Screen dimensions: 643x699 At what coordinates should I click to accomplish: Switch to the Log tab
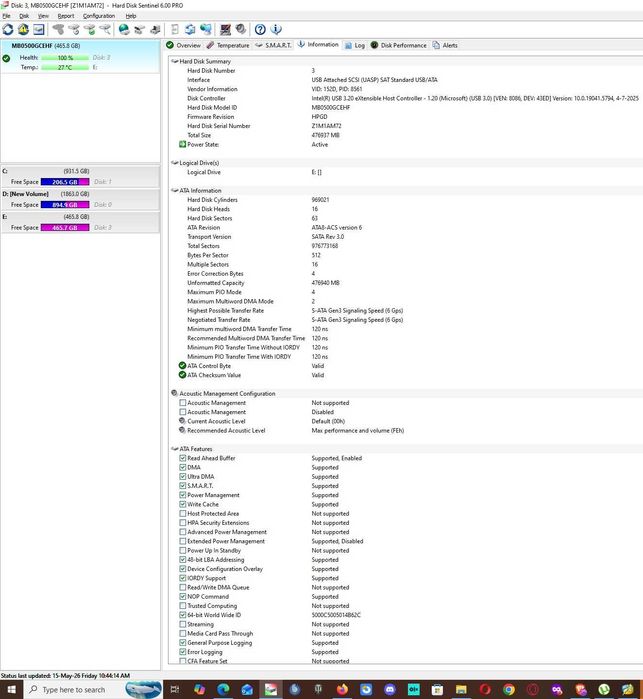355,45
